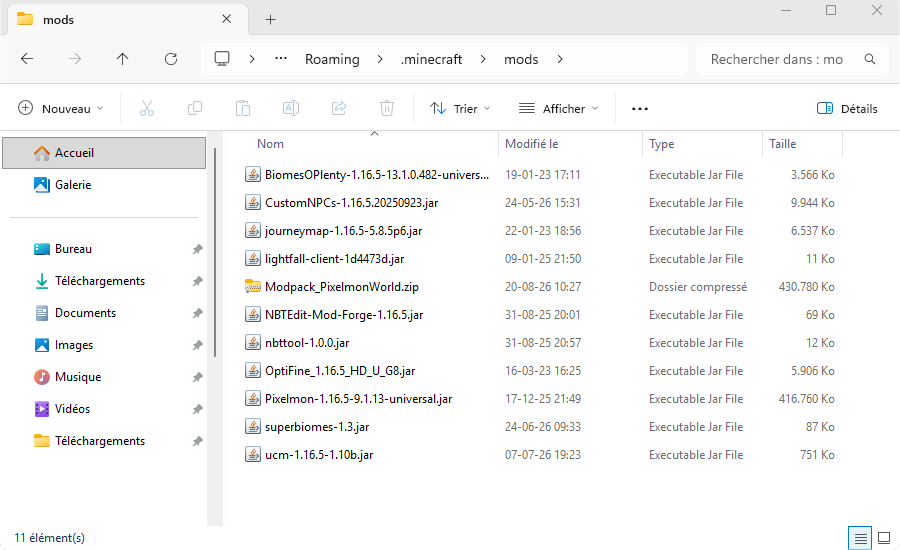The width and height of the screenshot is (900, 550).
Task: Go back with the left arrow
Action: 27,59
